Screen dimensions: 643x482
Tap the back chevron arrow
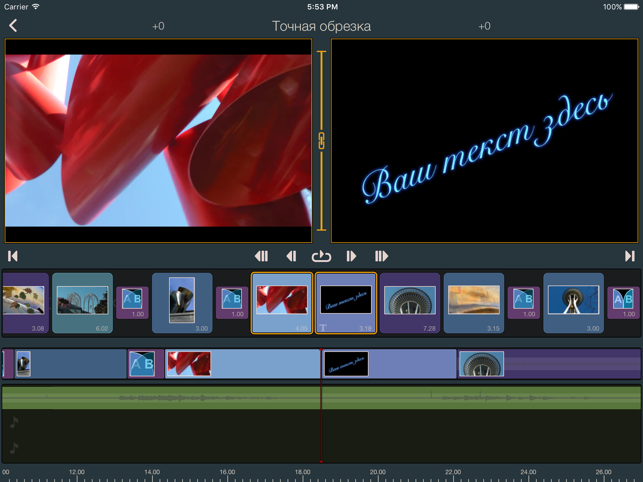(x=13, y=26)
